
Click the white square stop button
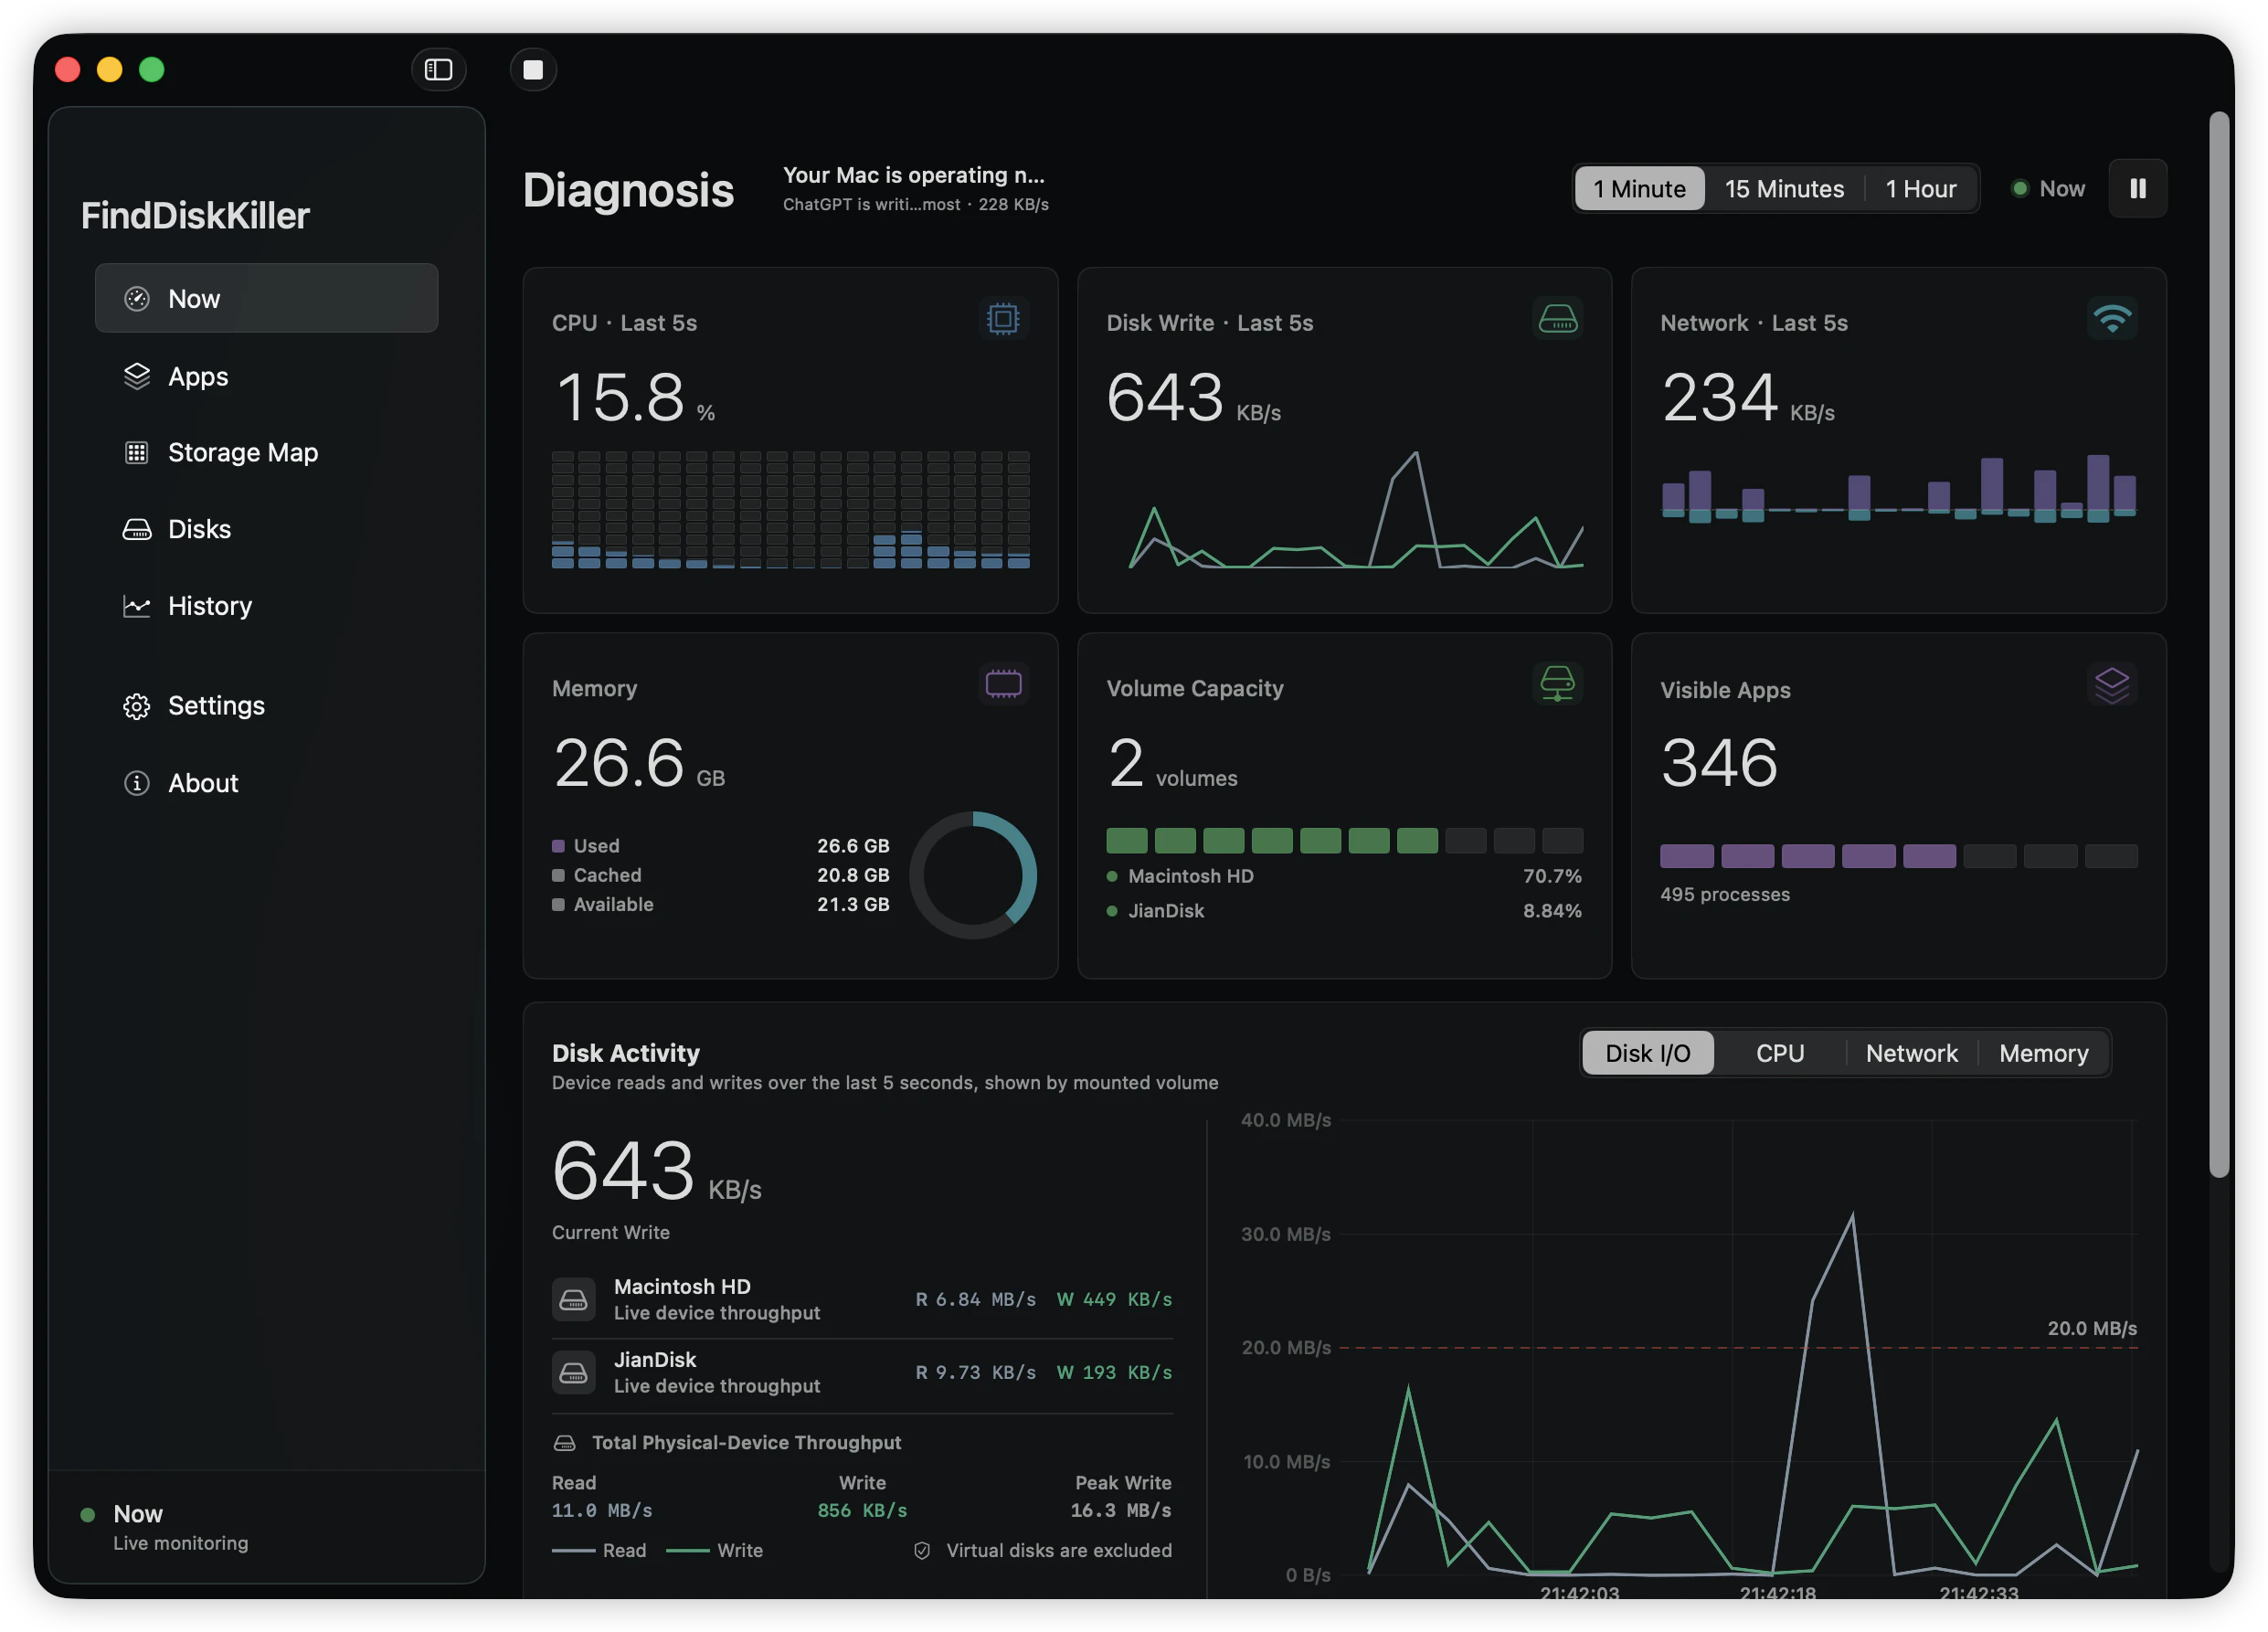click(533, 70)
